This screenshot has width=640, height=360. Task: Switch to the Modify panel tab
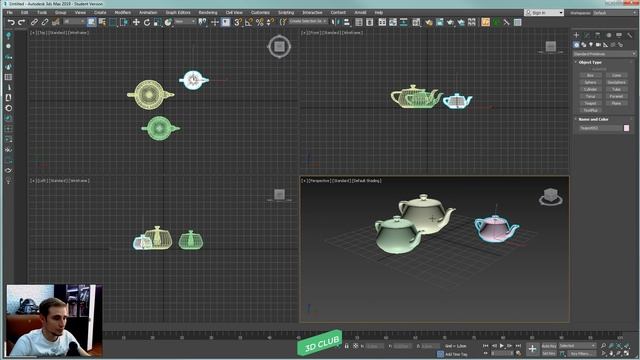587,35
